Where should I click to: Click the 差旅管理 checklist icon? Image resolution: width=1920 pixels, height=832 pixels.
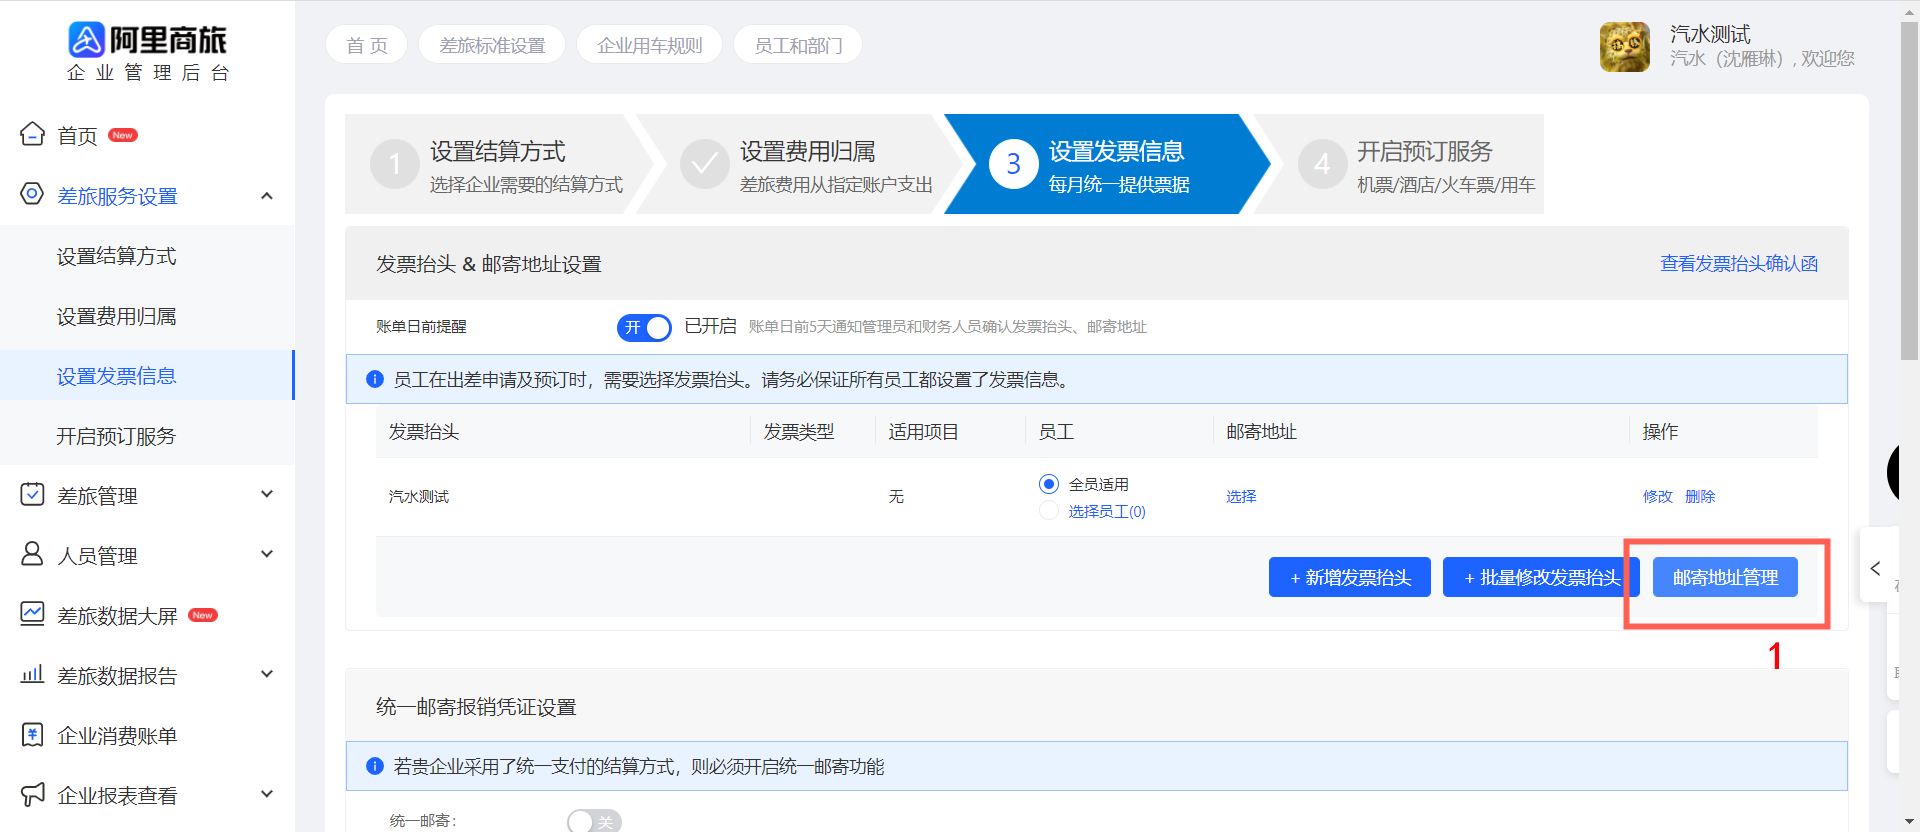[32, 494]
